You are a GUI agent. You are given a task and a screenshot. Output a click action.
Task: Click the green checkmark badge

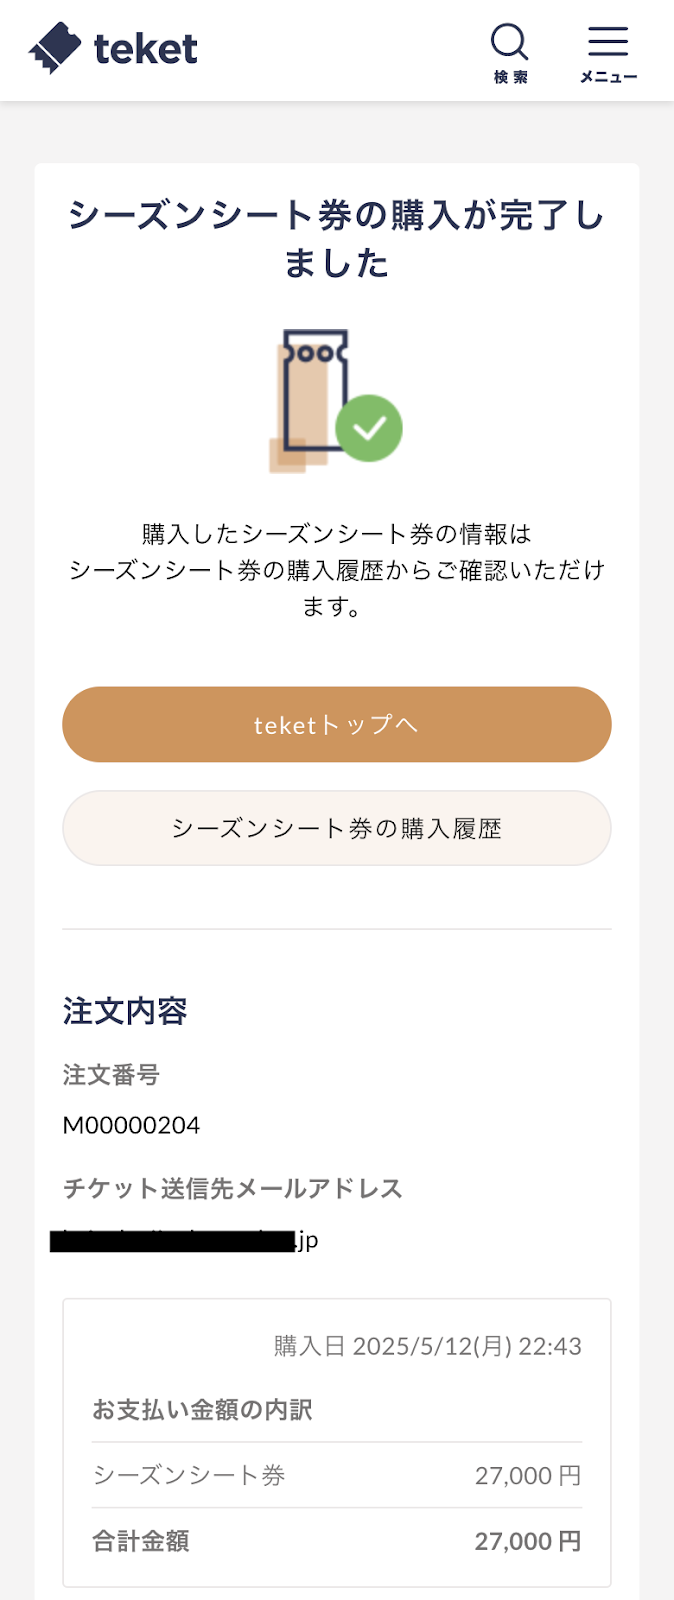point(369,428)
